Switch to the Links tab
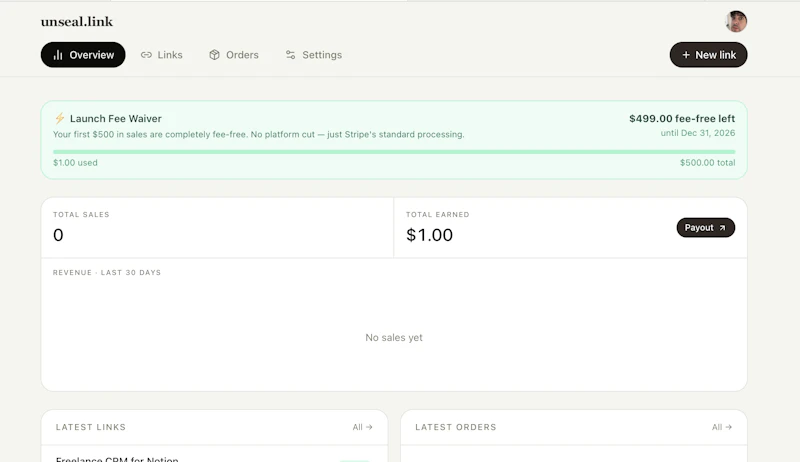This screenshot has width=800, height=462. [161, 55]
